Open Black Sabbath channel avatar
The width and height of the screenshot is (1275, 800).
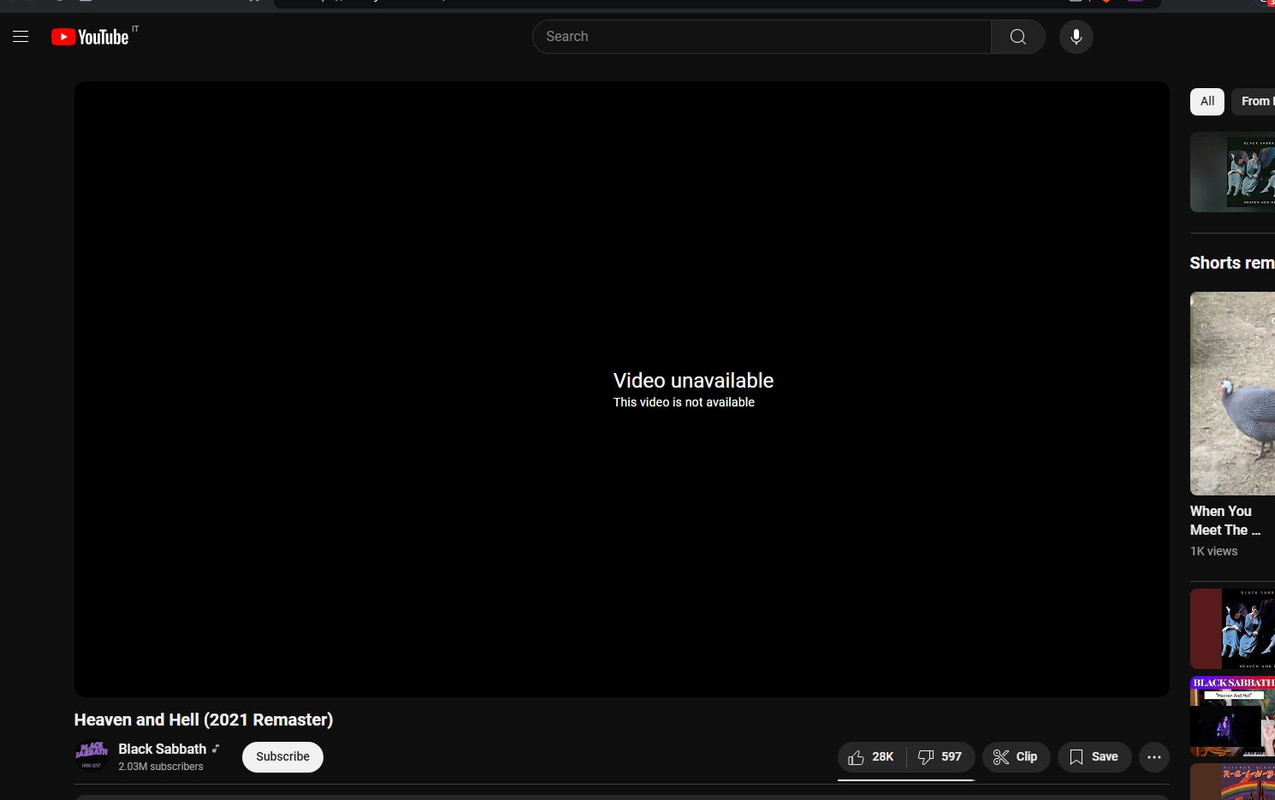[x=91, y=756]
